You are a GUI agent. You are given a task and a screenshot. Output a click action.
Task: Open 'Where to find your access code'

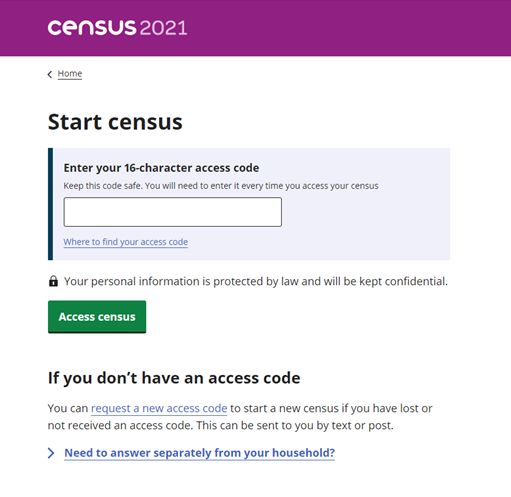126,242
